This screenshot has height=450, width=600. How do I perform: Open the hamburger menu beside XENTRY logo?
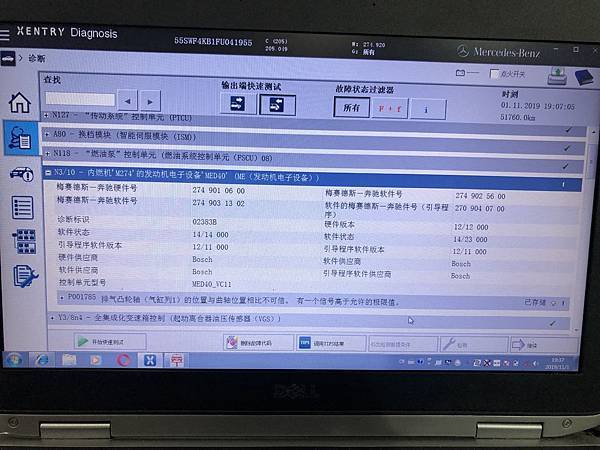tap(4, 34)
